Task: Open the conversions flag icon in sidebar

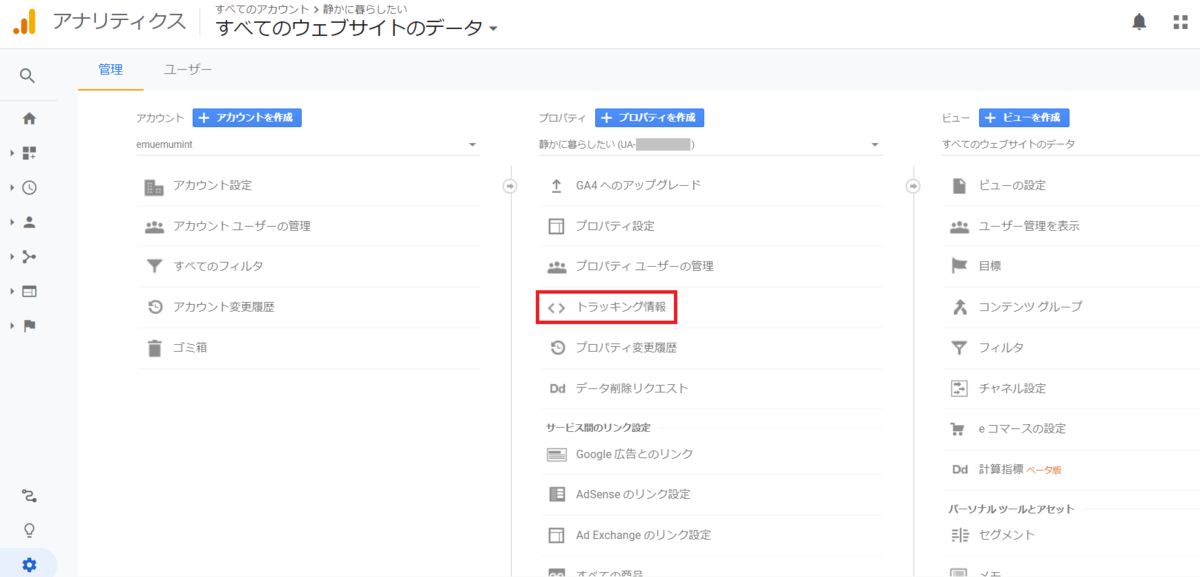Action: click(29, 326)
